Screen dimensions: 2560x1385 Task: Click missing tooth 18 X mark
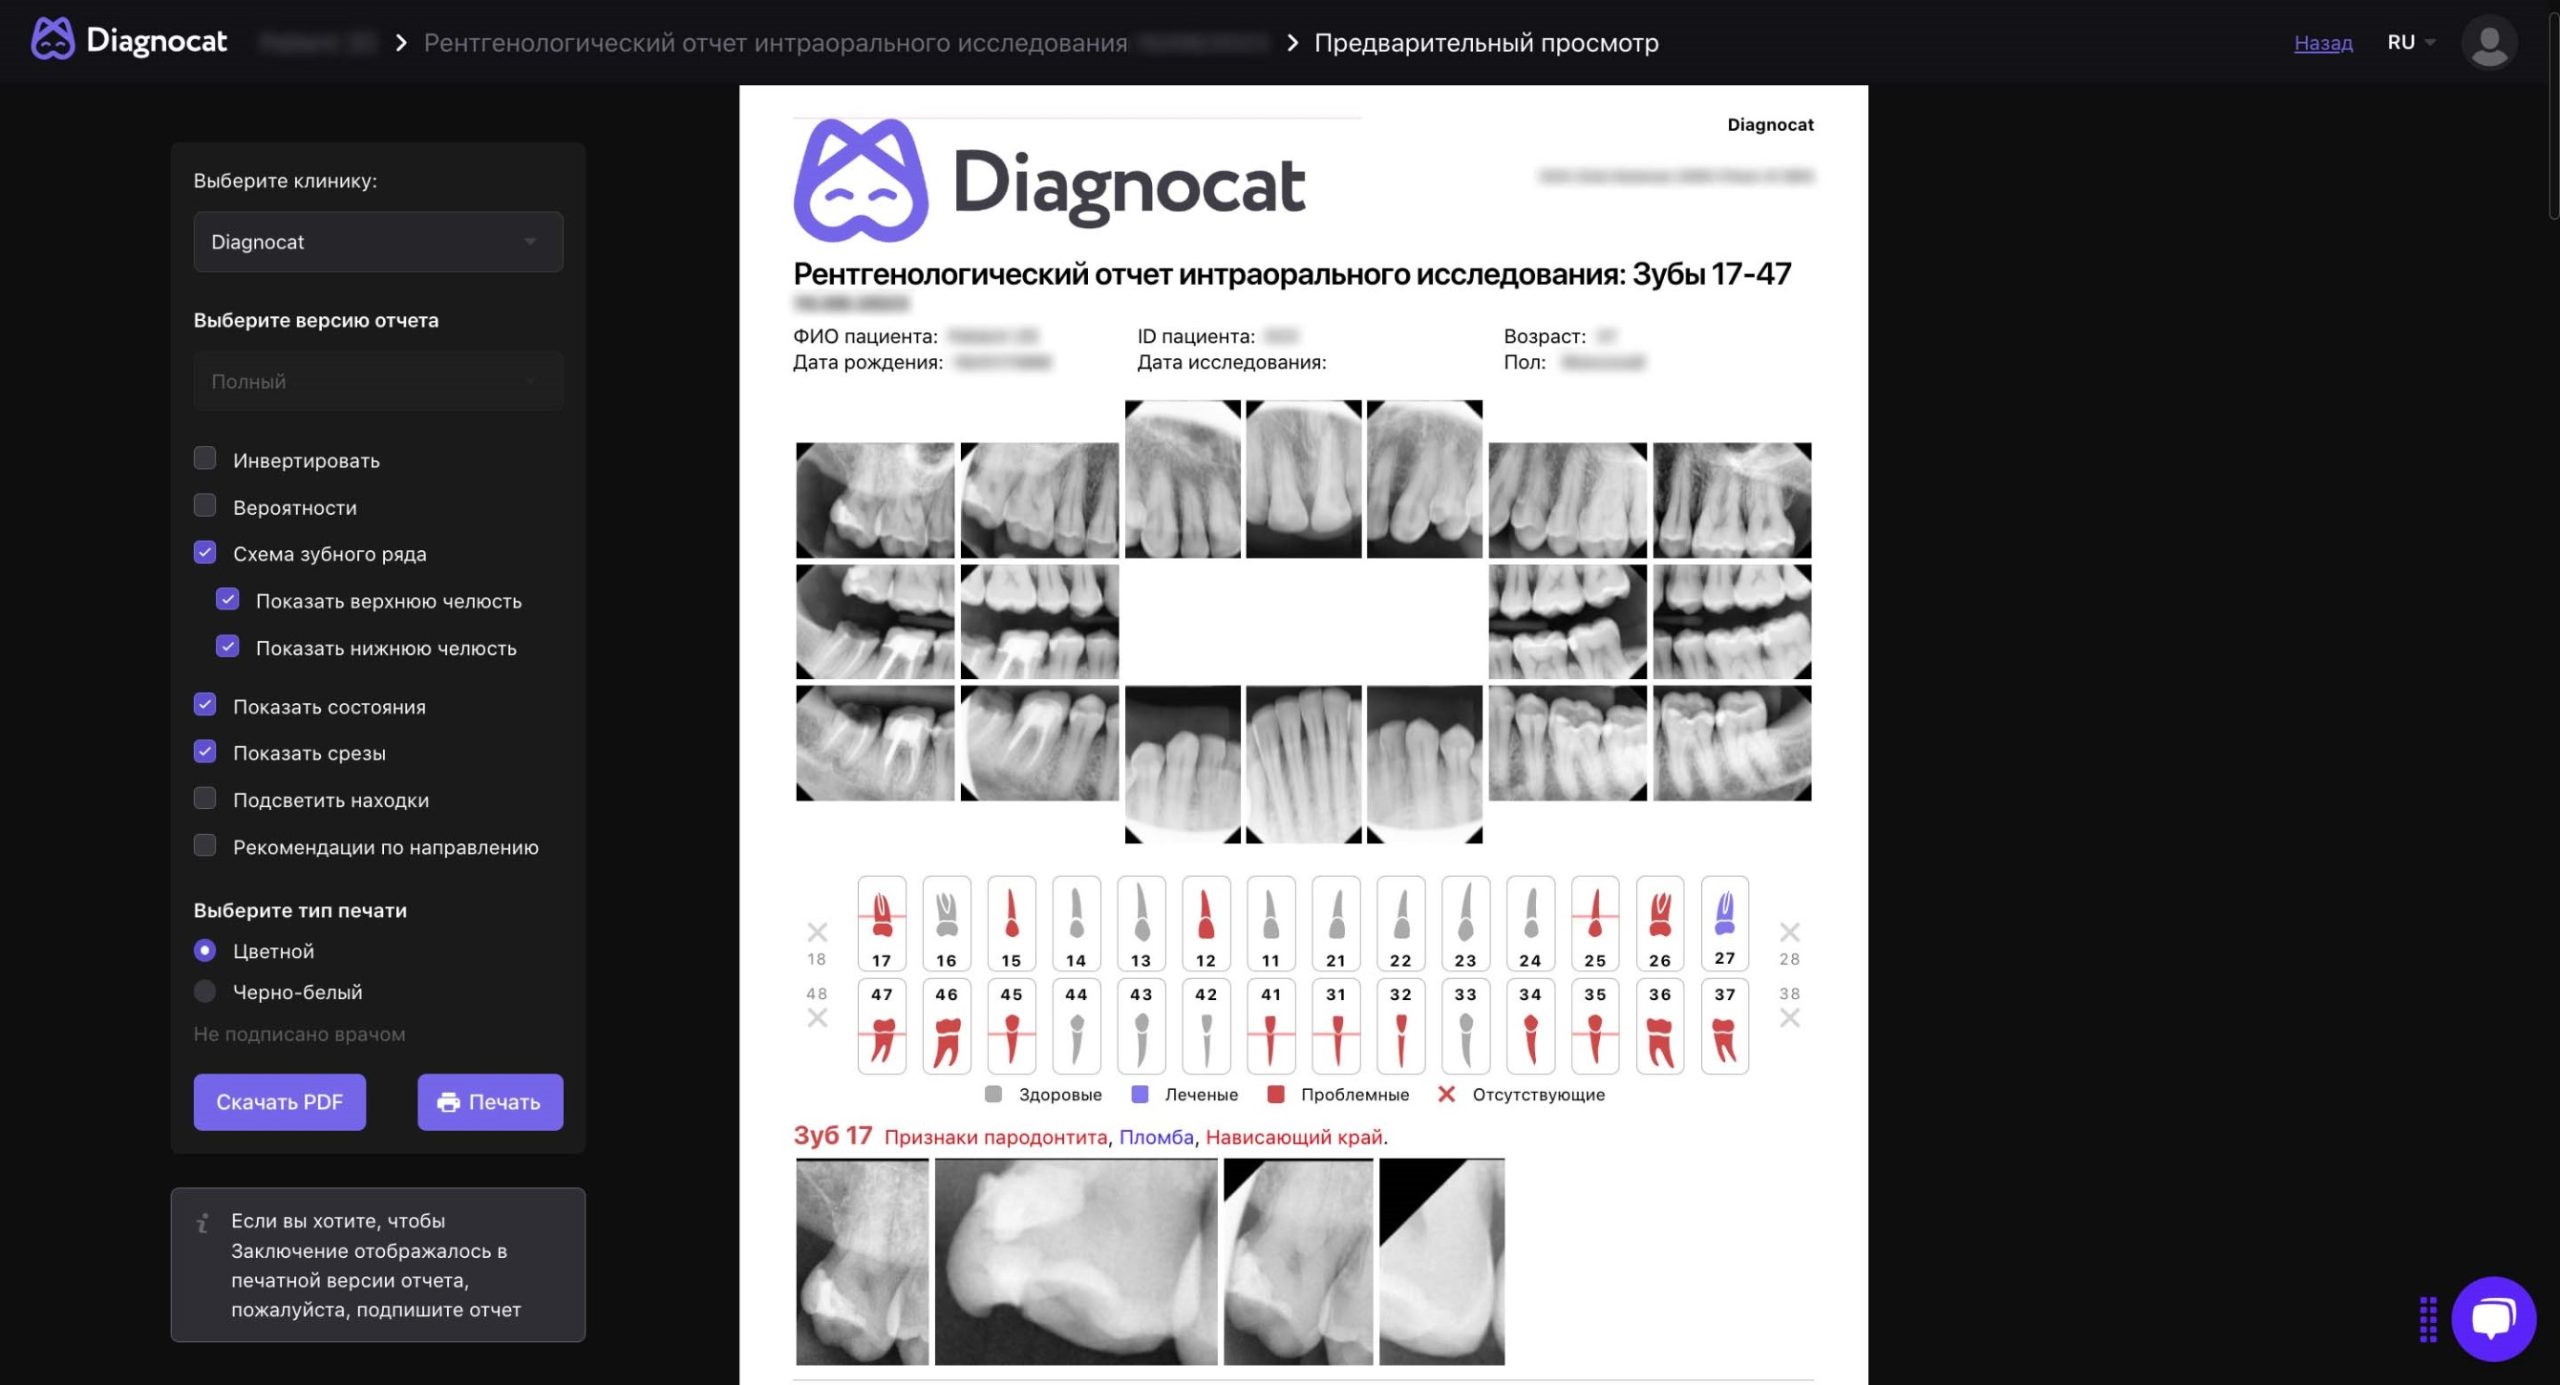tap(817, 932)
